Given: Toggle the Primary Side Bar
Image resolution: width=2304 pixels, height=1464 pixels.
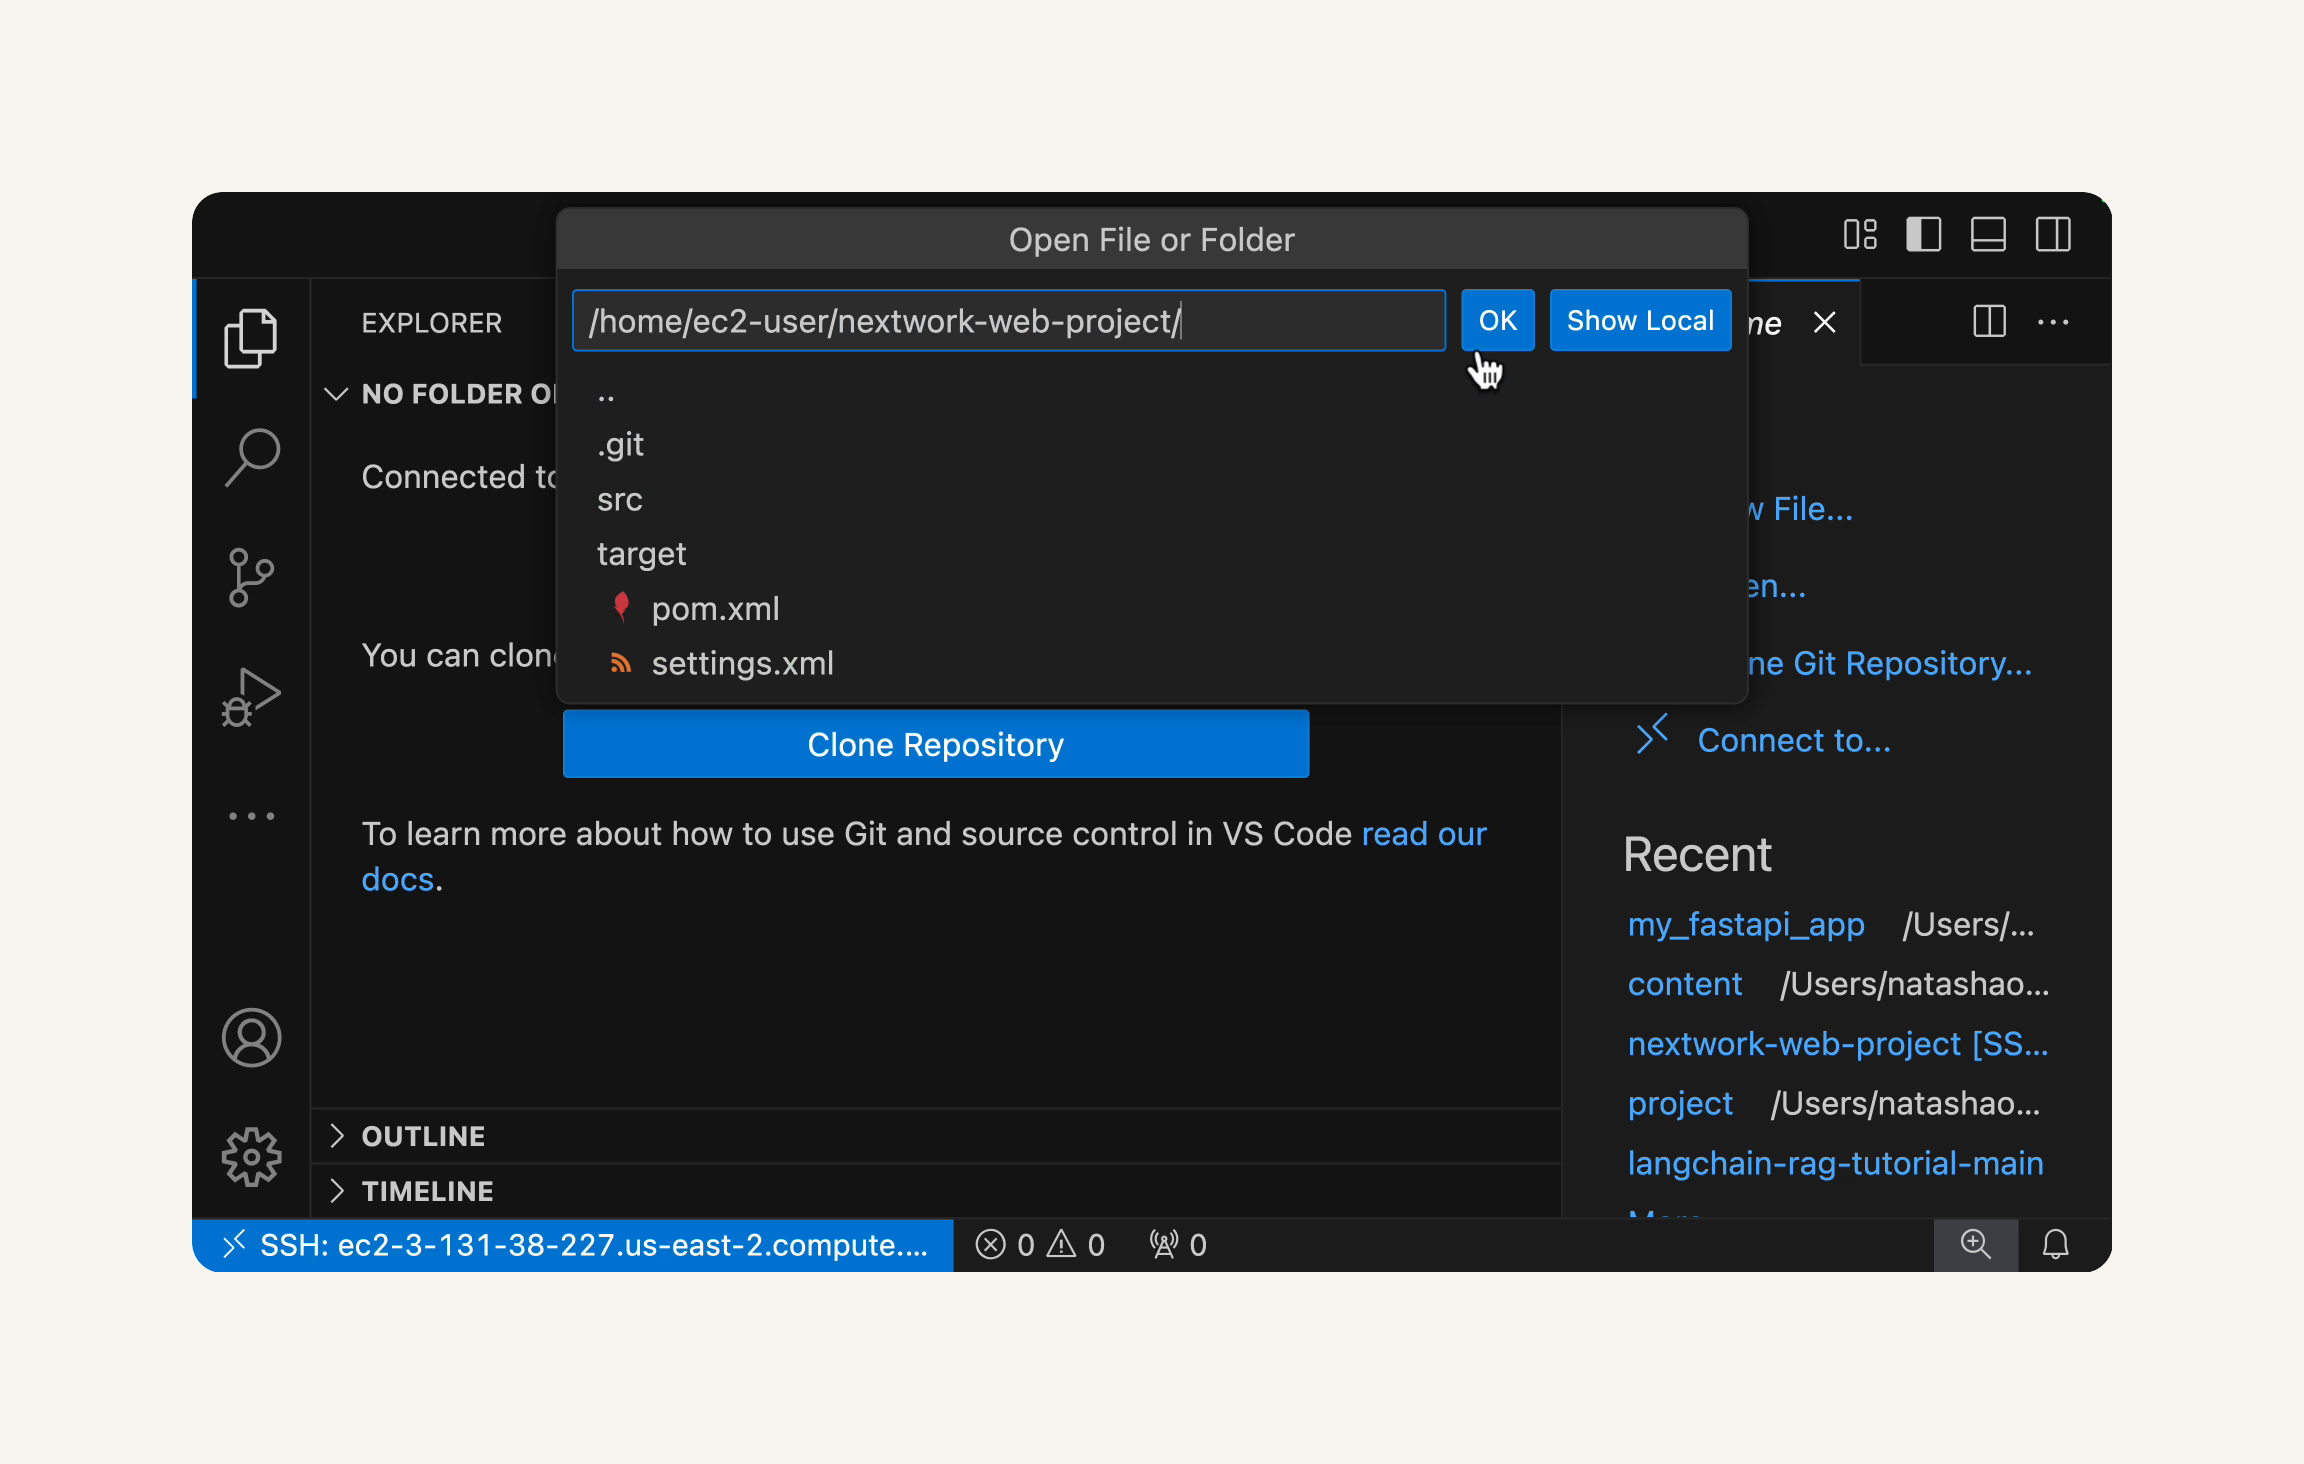Looking at the screenshot, I should pyautogui.click(x=1924, y=235).
